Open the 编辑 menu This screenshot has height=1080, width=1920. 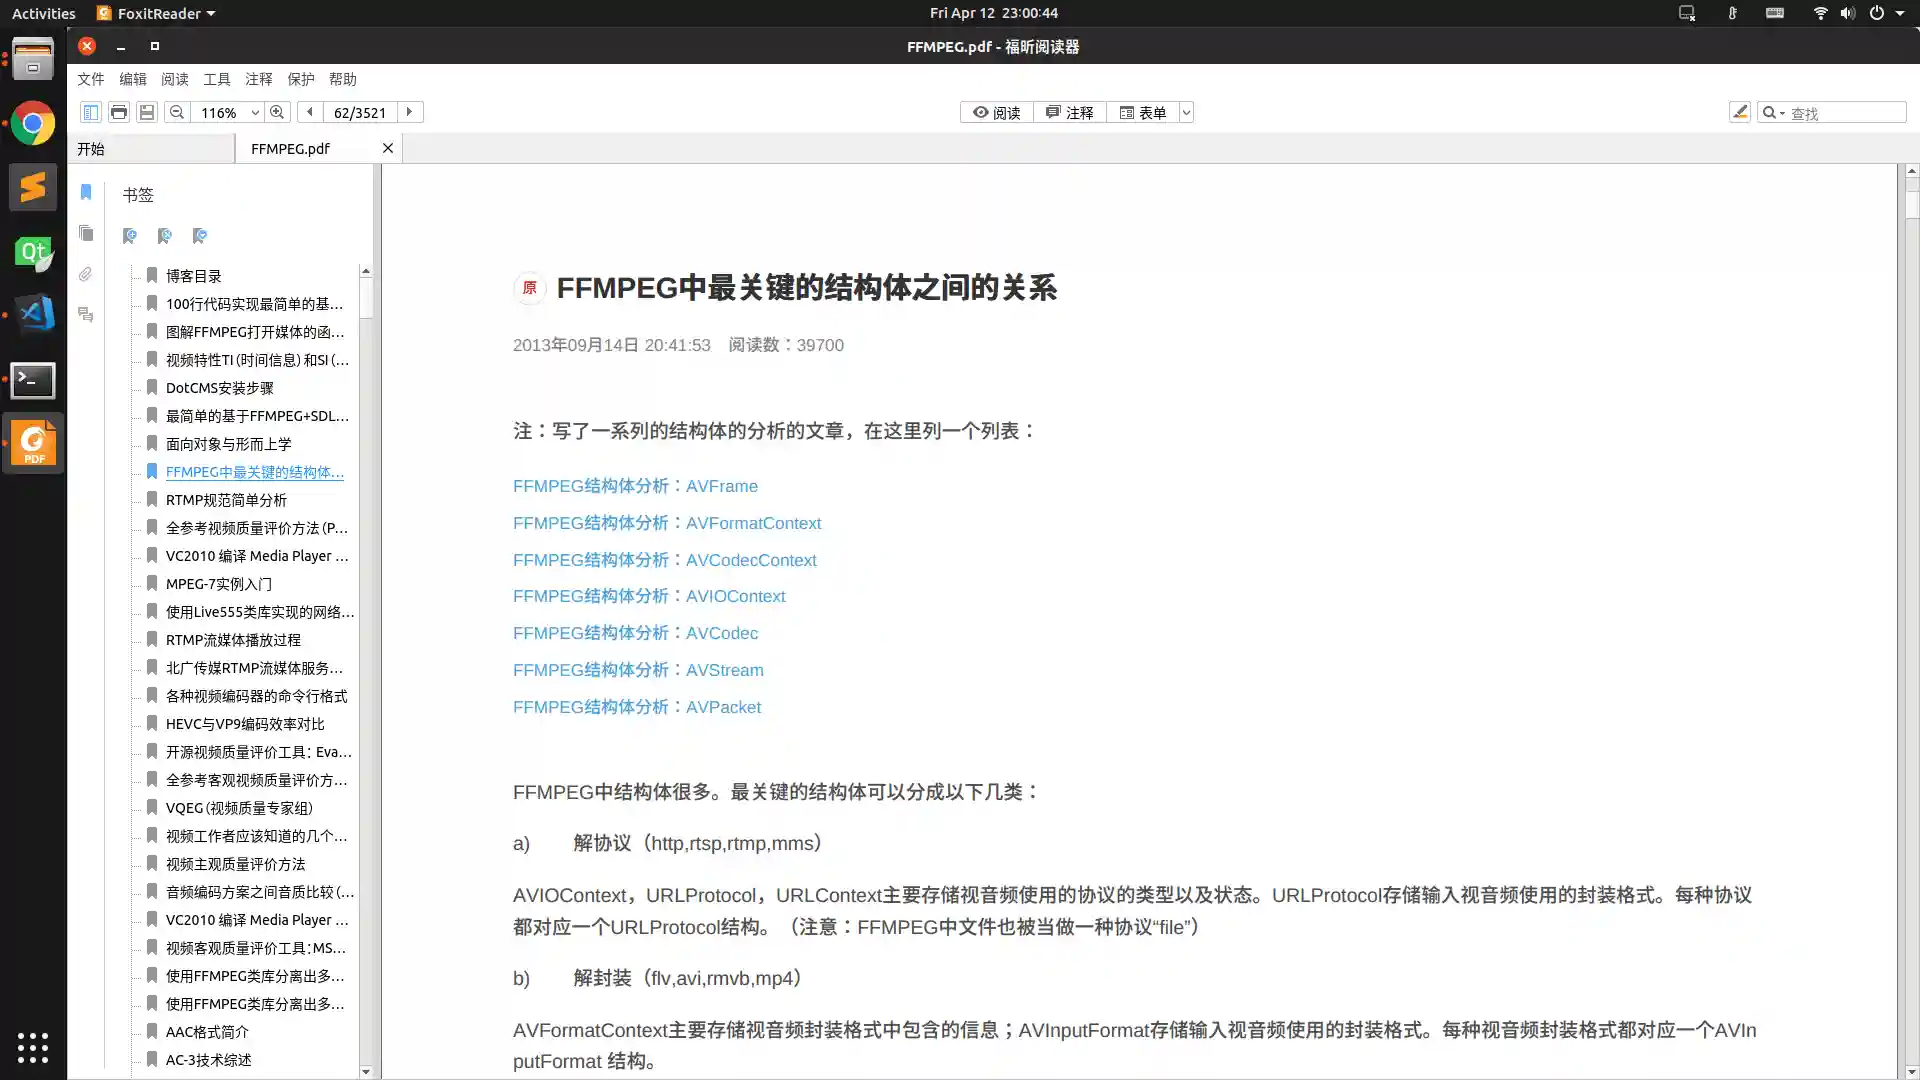133,79
